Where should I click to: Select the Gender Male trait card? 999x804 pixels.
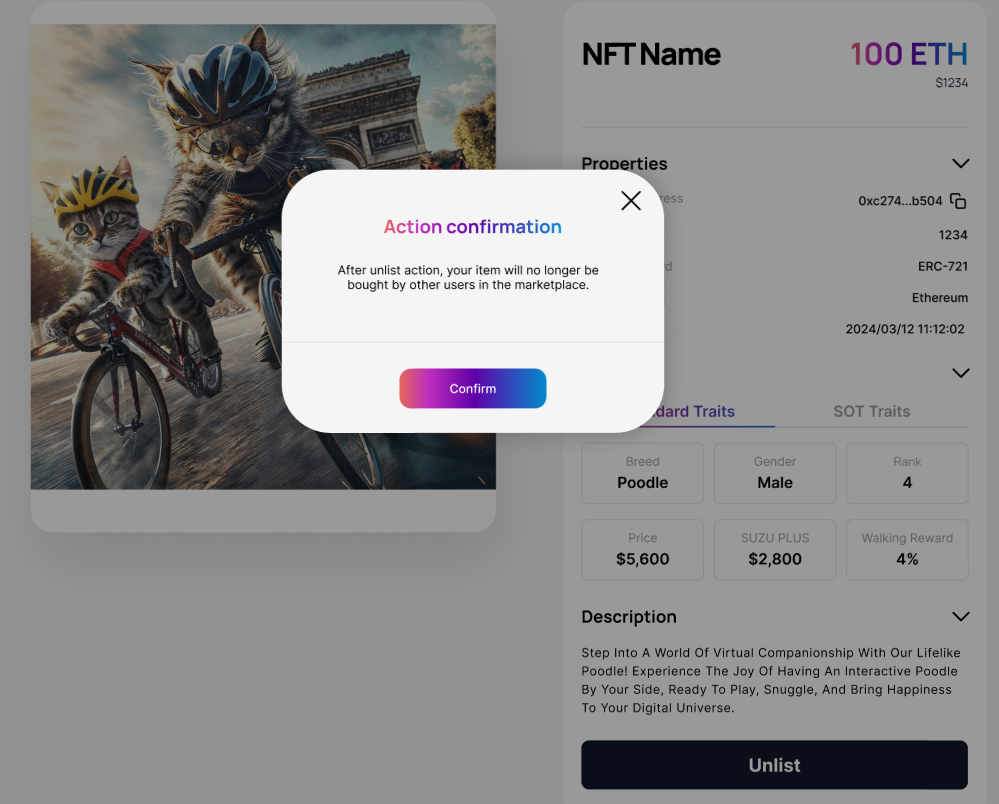pos(774,473)
